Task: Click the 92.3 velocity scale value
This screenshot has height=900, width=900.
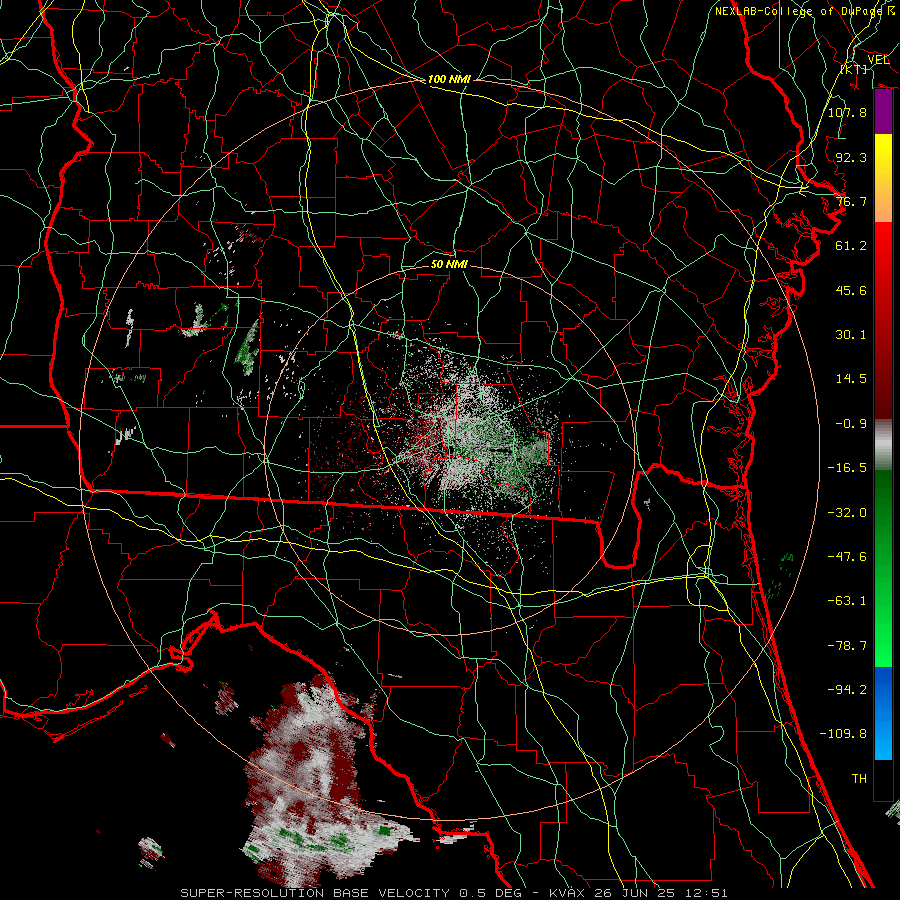Action: (851, 157)
